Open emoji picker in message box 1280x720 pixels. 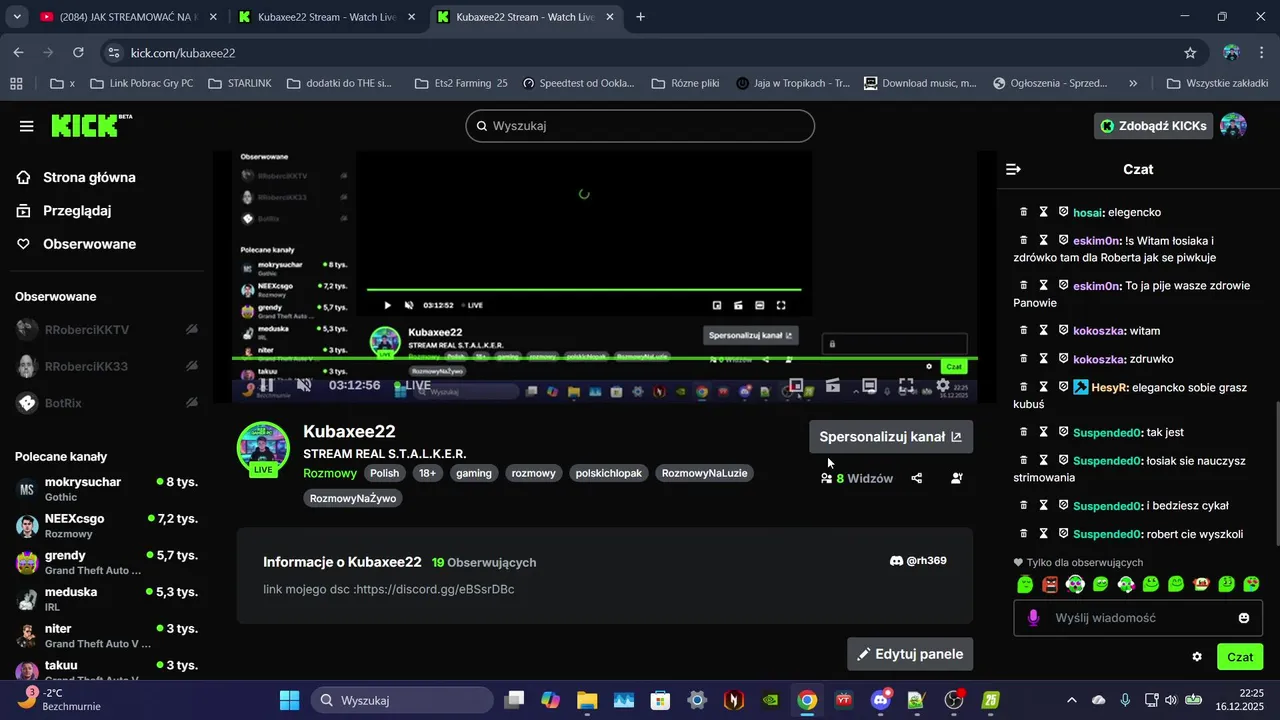pyautogui.click(x=1244, y=618)
